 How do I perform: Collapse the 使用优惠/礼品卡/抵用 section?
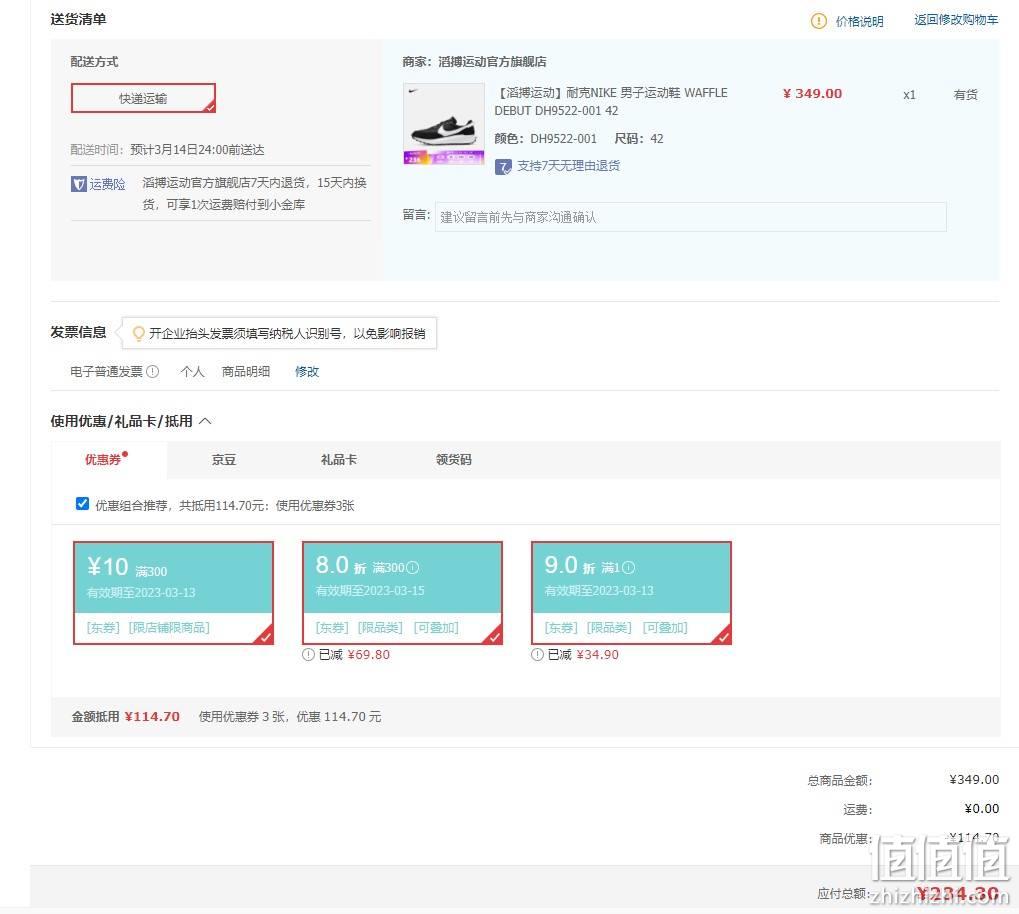coord(205,421)
